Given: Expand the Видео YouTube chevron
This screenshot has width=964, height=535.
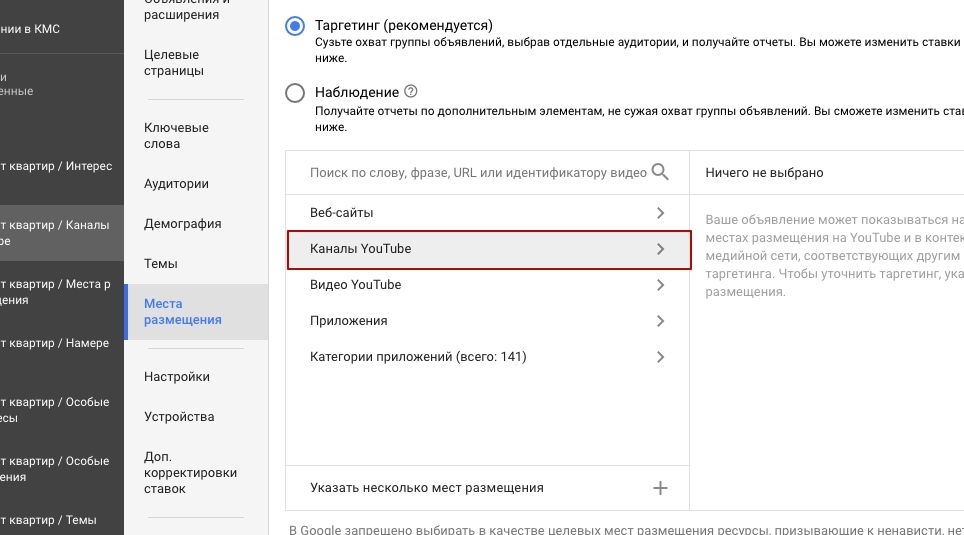Looking at the screenshot, I should coord(660,285).
